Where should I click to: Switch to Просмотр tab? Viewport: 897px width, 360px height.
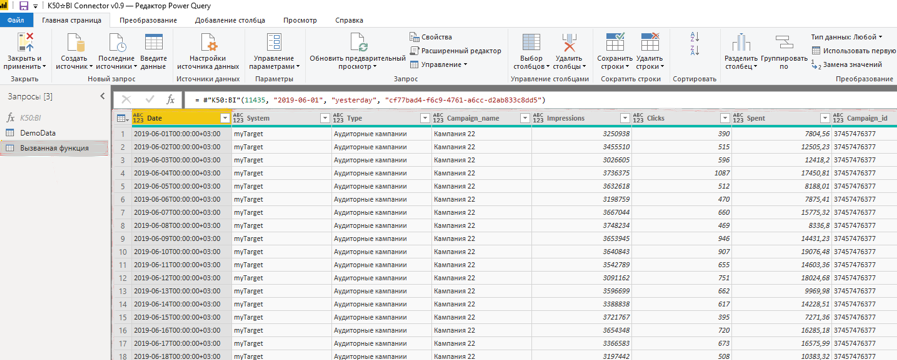300,20
